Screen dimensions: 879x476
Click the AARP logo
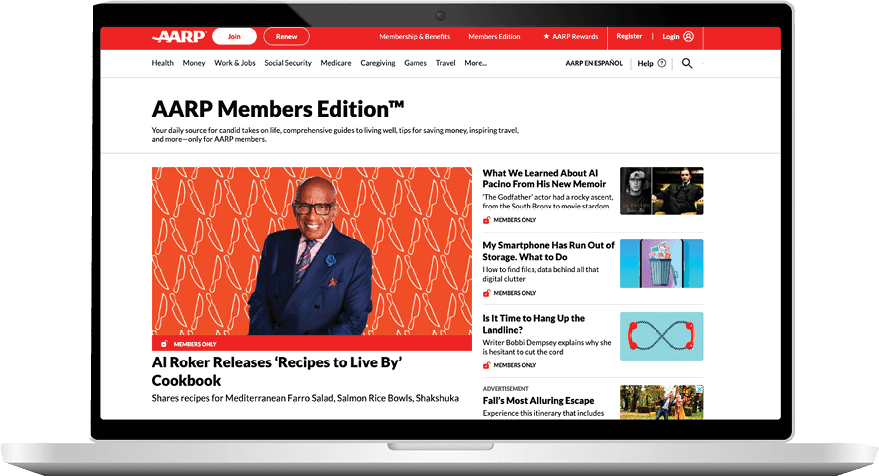coord(179,36)
